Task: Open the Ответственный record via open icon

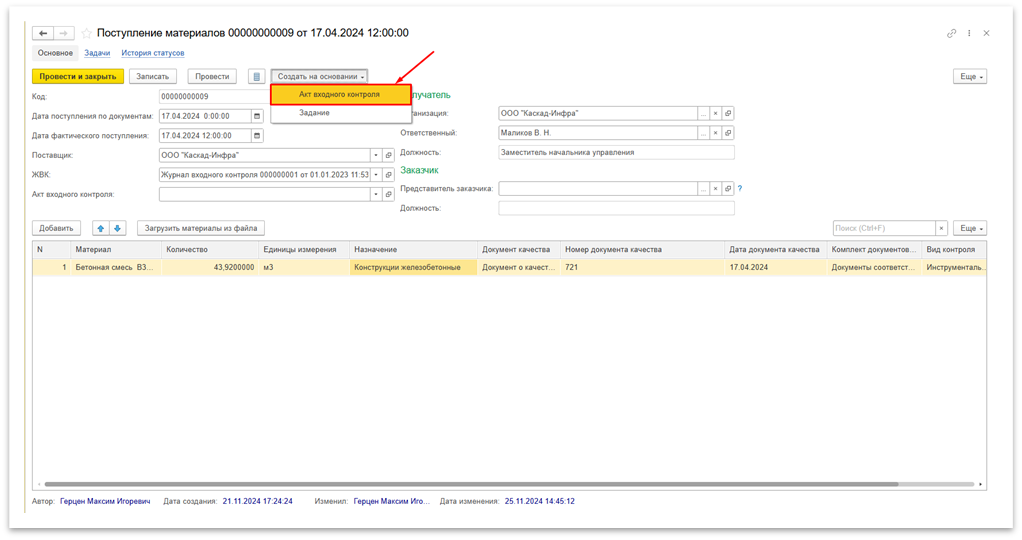Action: click(728, 132)
